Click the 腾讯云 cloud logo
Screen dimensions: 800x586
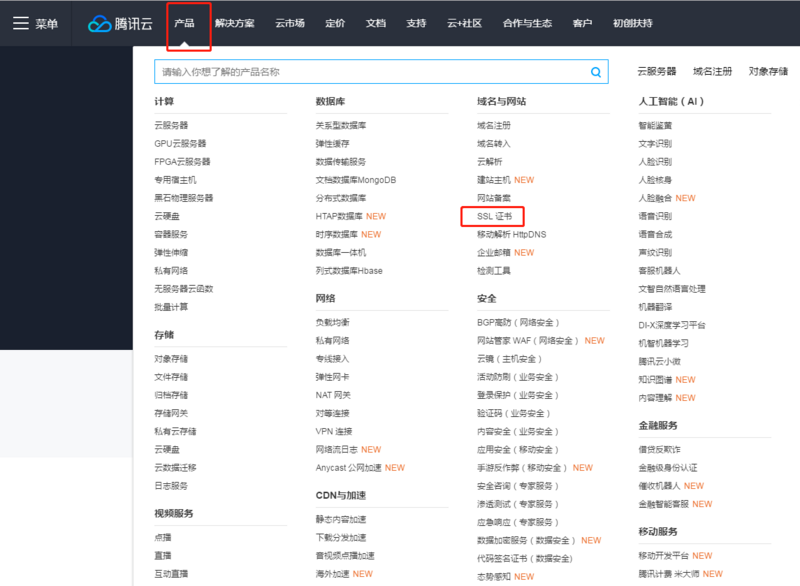pos(120,23)
